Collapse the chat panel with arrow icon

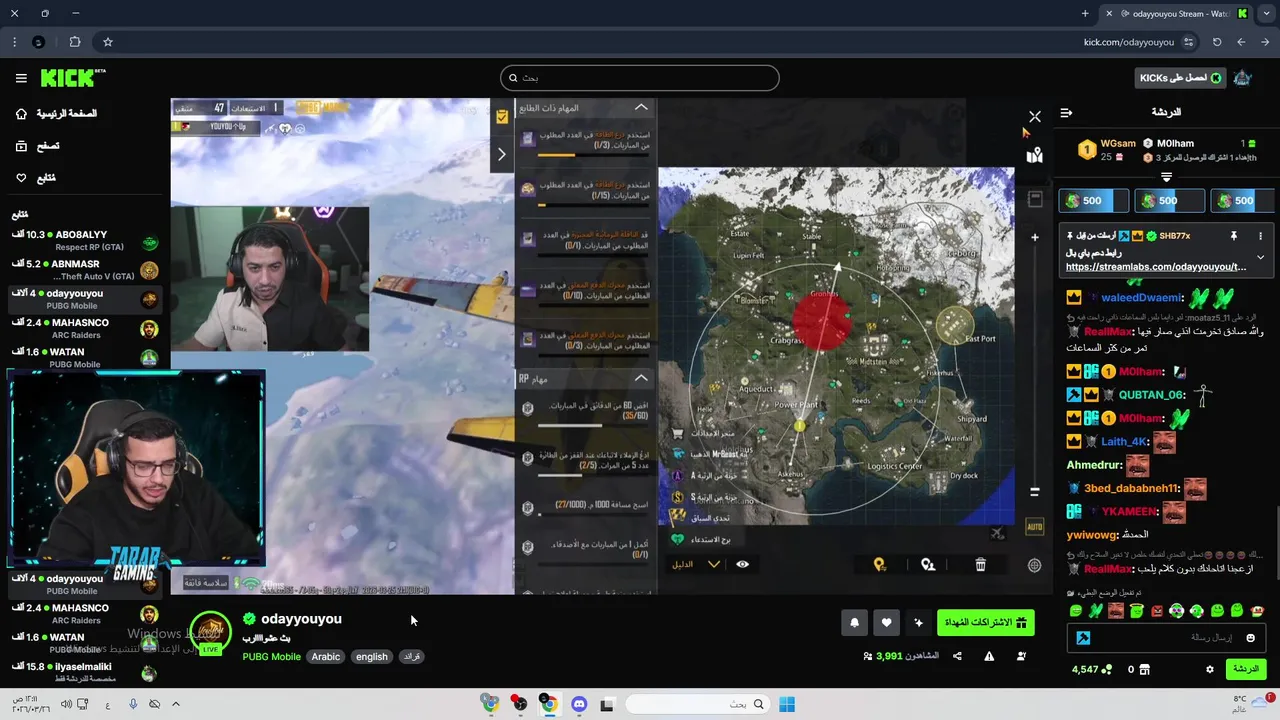[1066, 113]
